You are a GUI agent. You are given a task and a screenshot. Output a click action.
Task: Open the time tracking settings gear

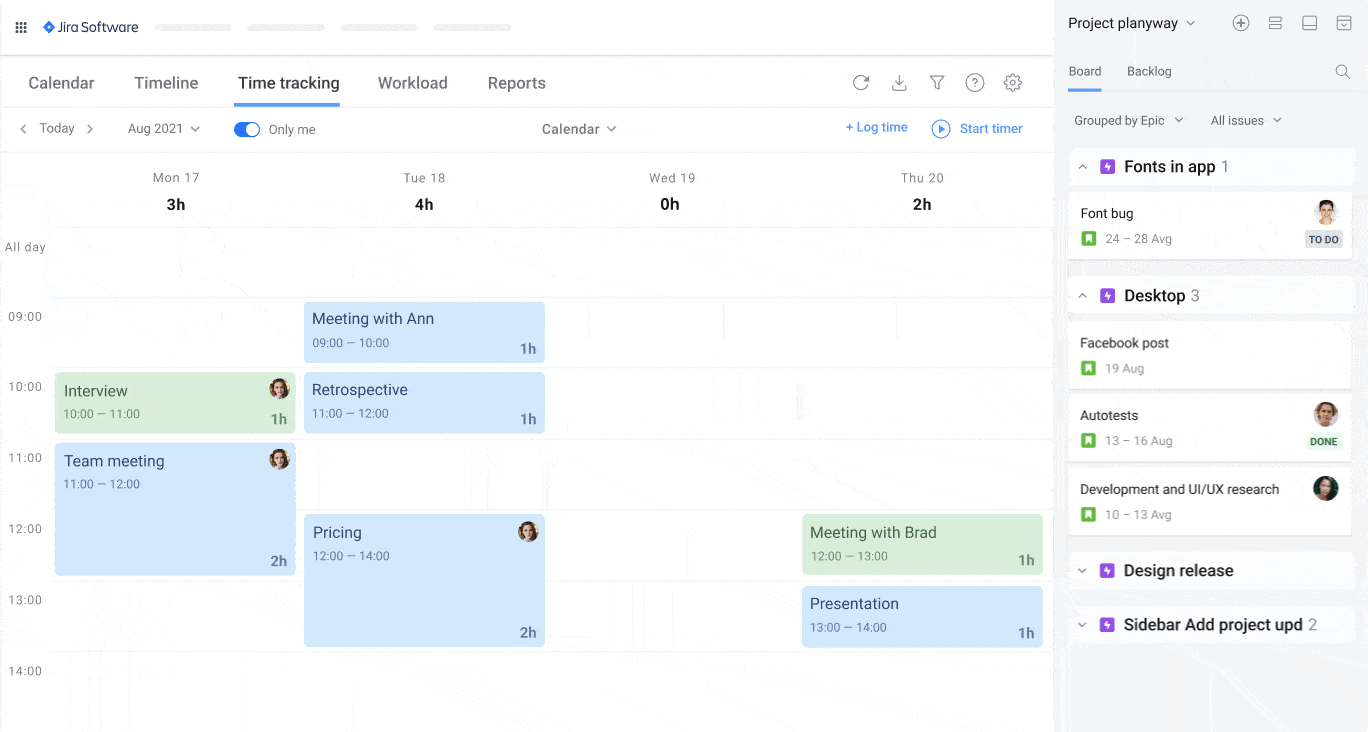tap(1012, 83)
